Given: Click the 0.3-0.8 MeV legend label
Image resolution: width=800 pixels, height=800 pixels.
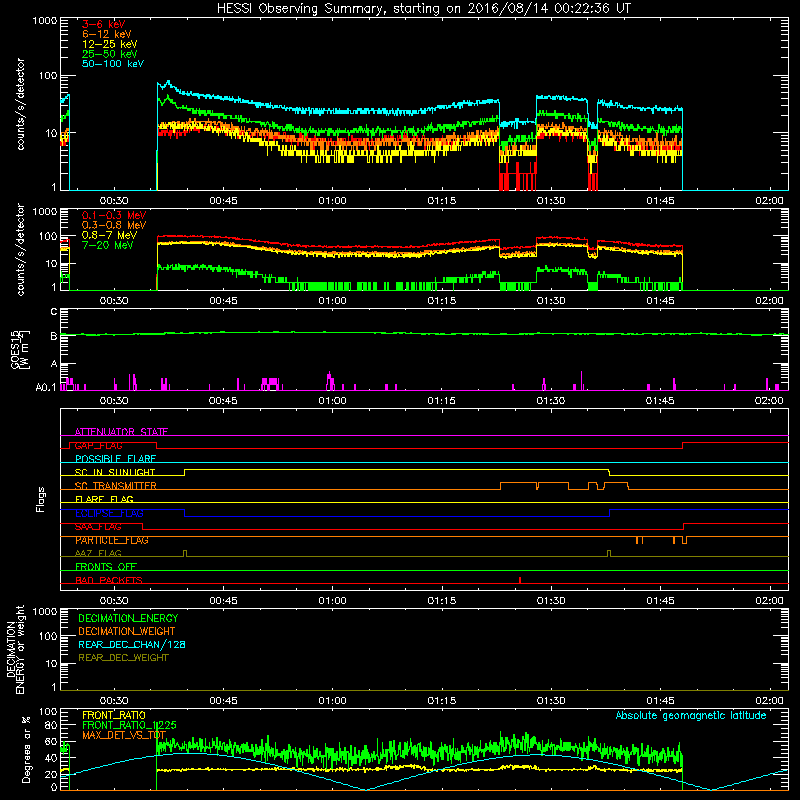Looking at the screenshot, I should coord(114,225).
